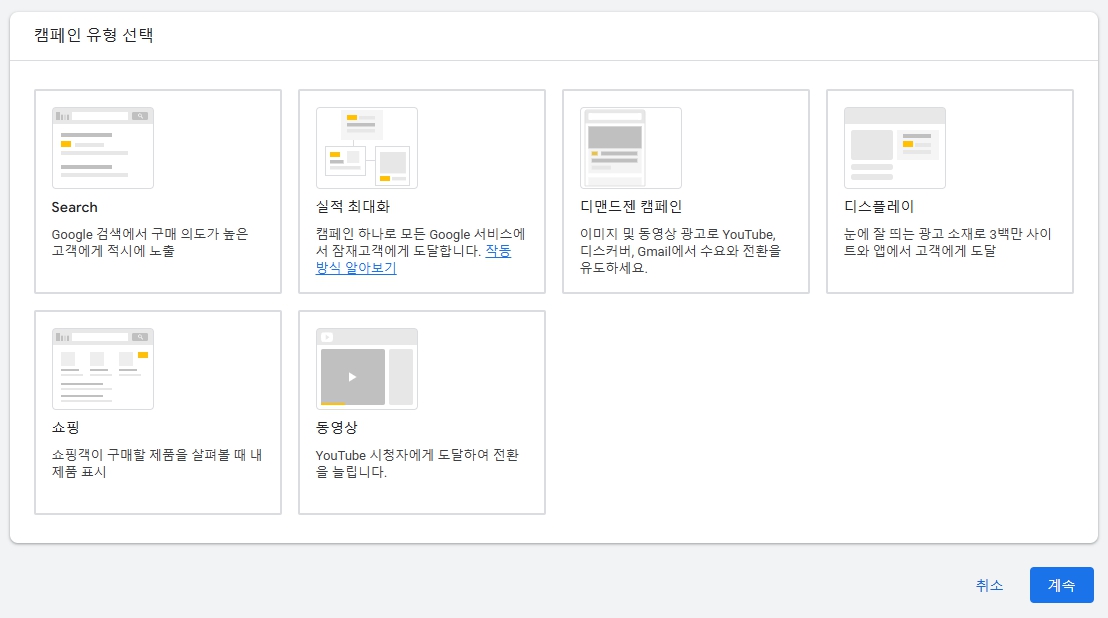Choose the 동영상 card title
This screenshot has height=618, width=1108.
pos(336,427)
